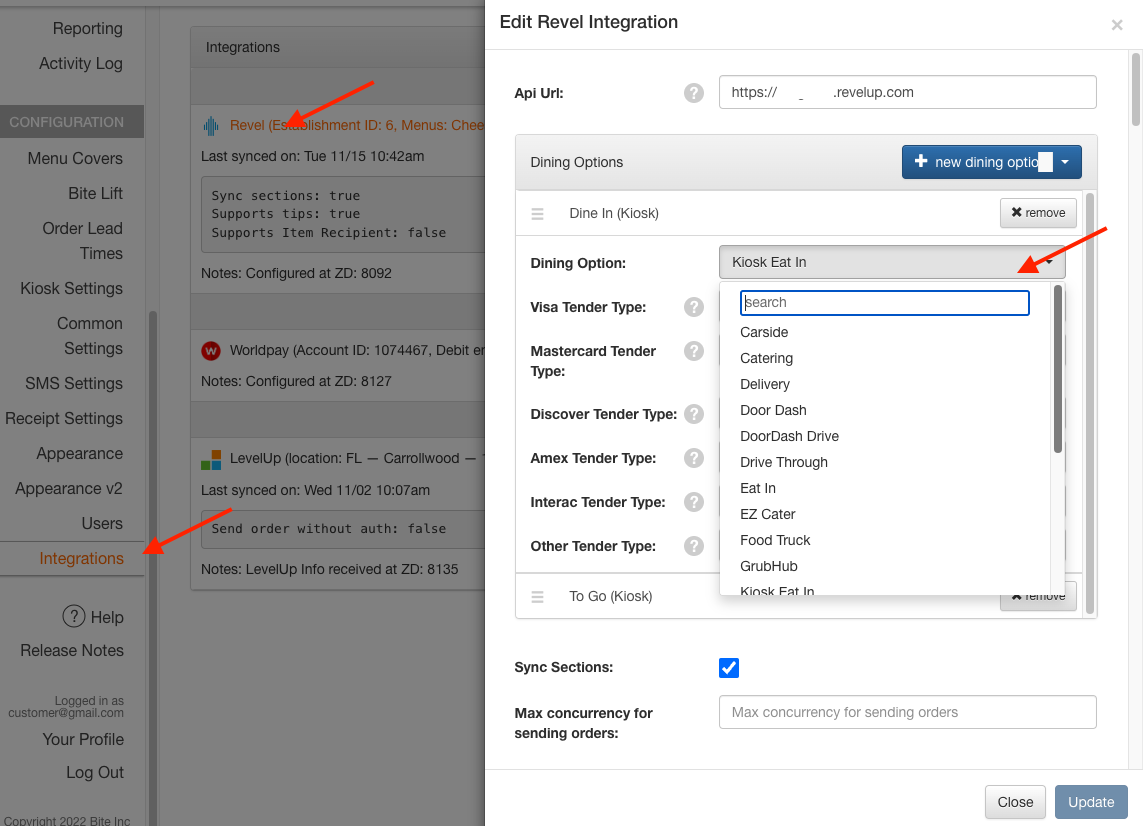Click the Other Tender Type help icon
Viewport: 1143px width, 826px height.
tap(693, 546)
